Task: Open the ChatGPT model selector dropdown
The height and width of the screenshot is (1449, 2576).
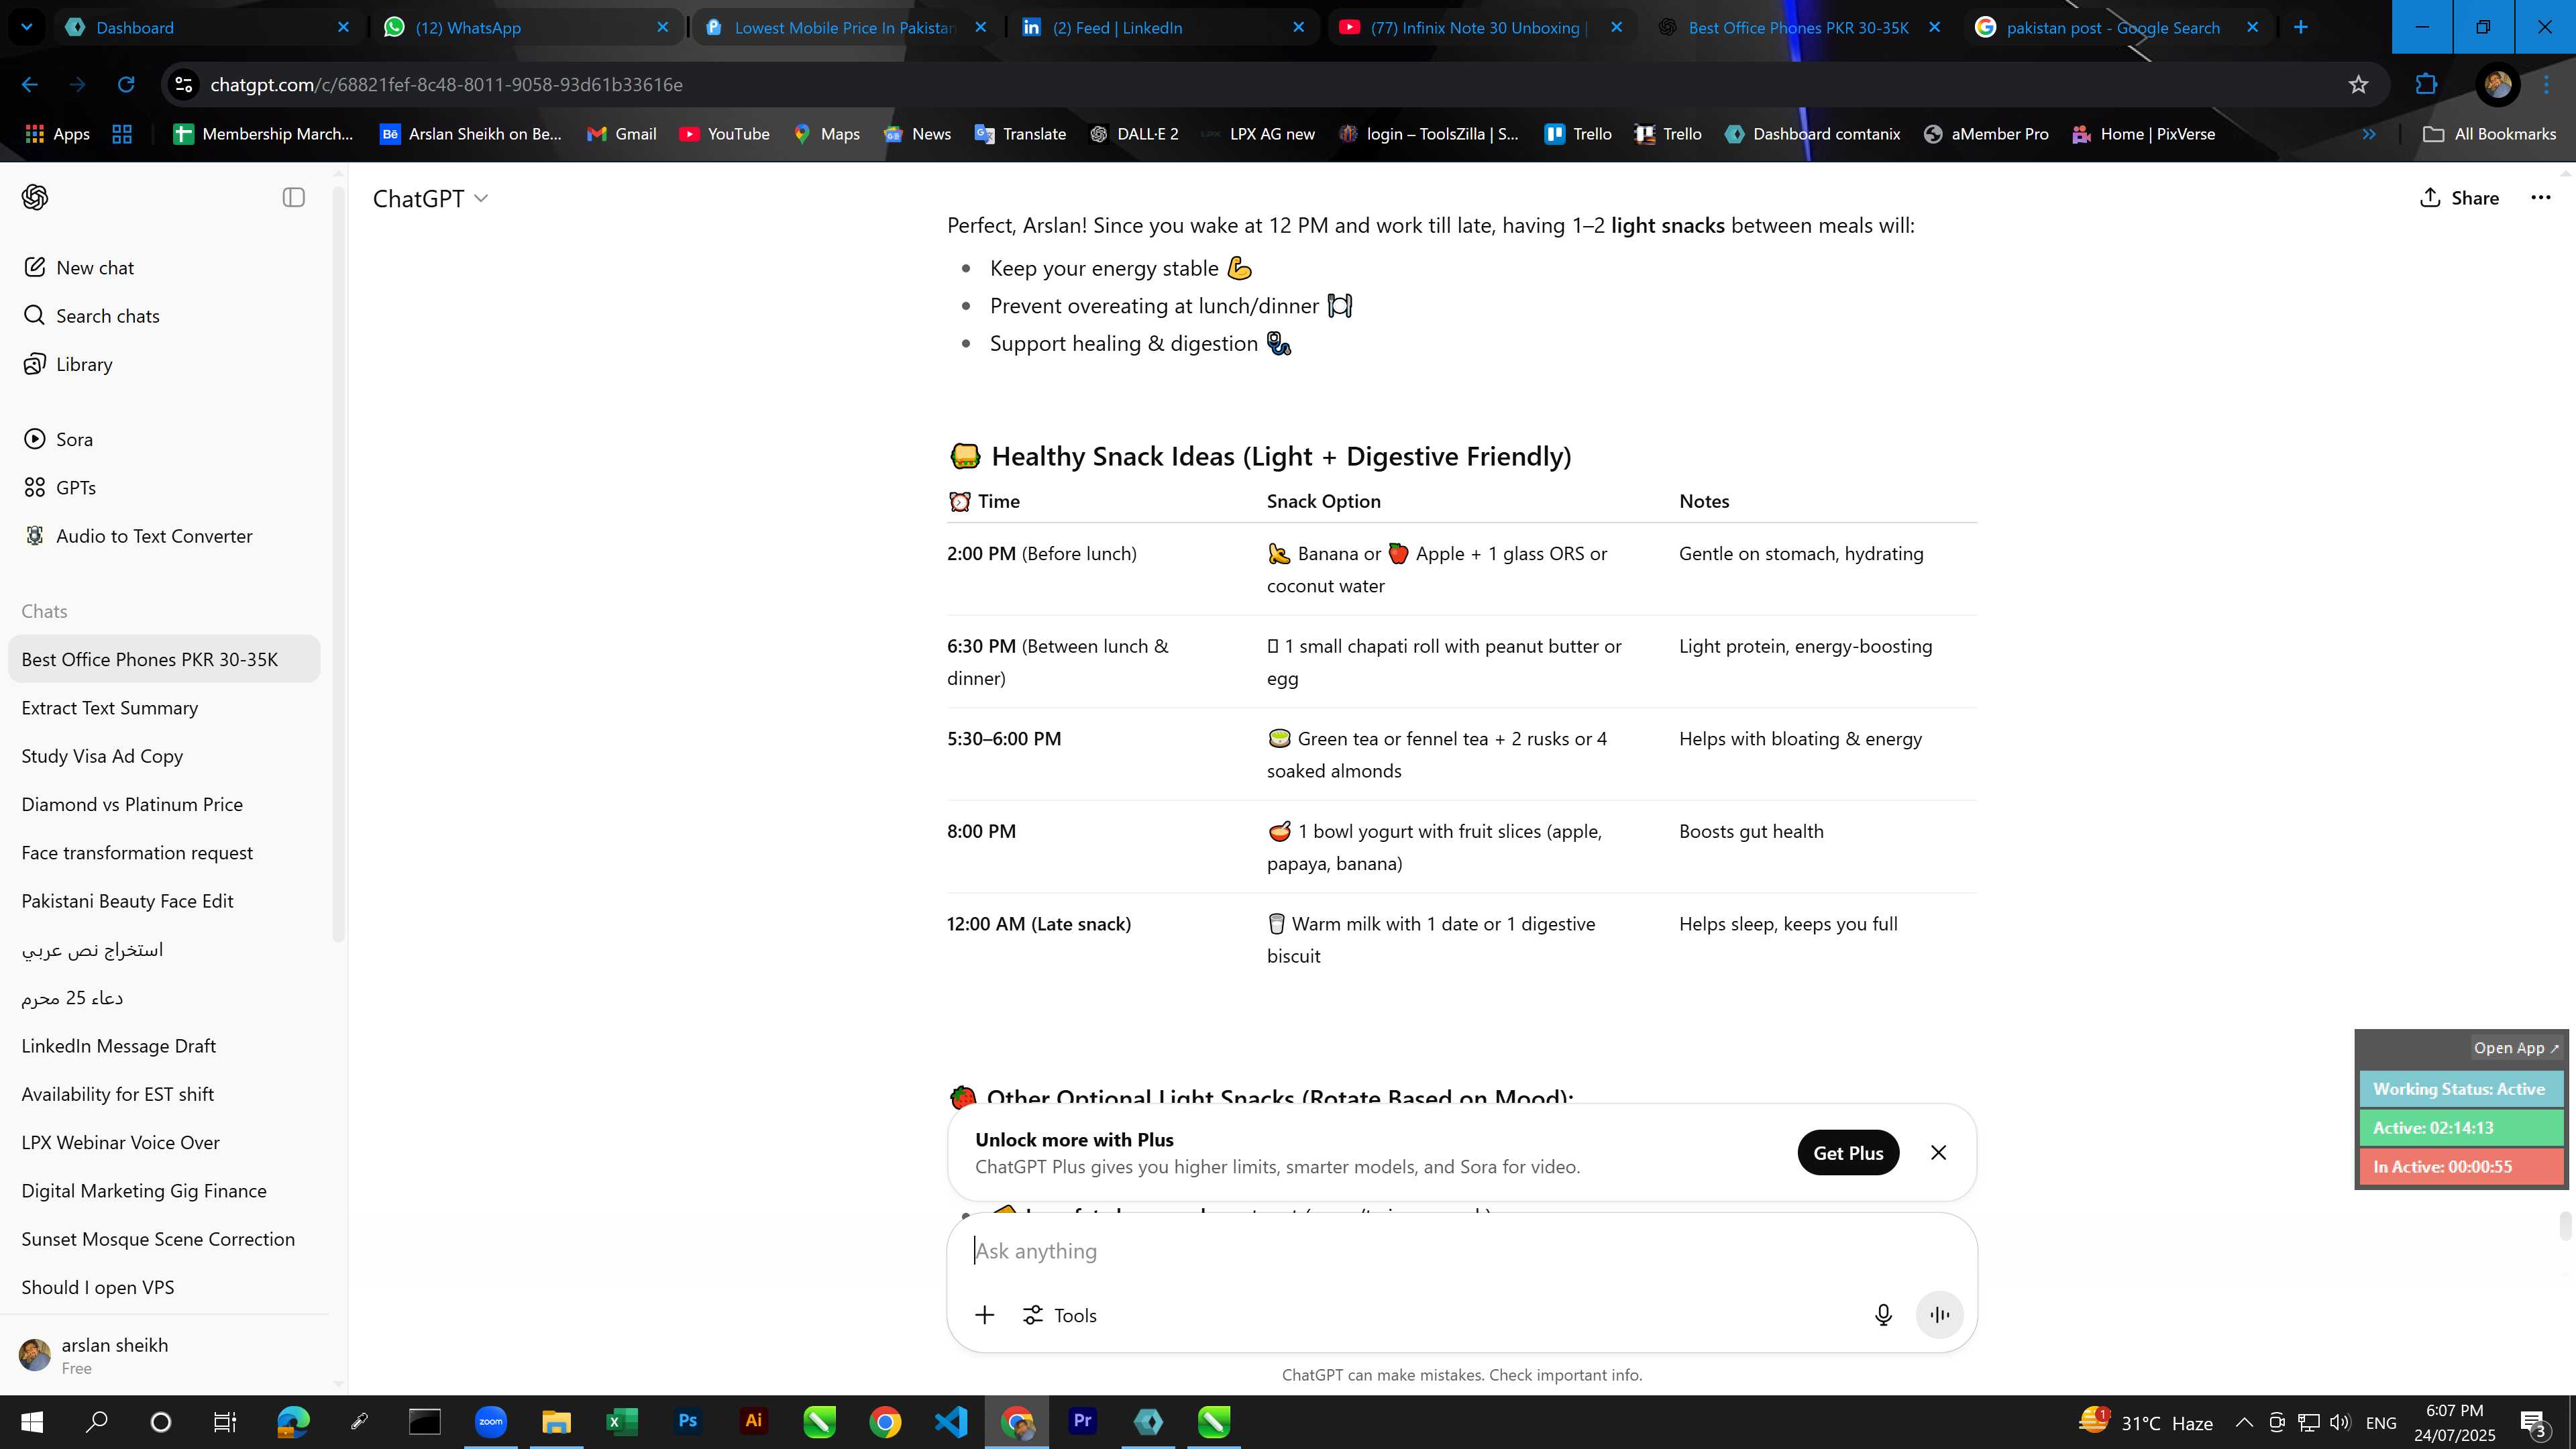Action: [430, 198]
